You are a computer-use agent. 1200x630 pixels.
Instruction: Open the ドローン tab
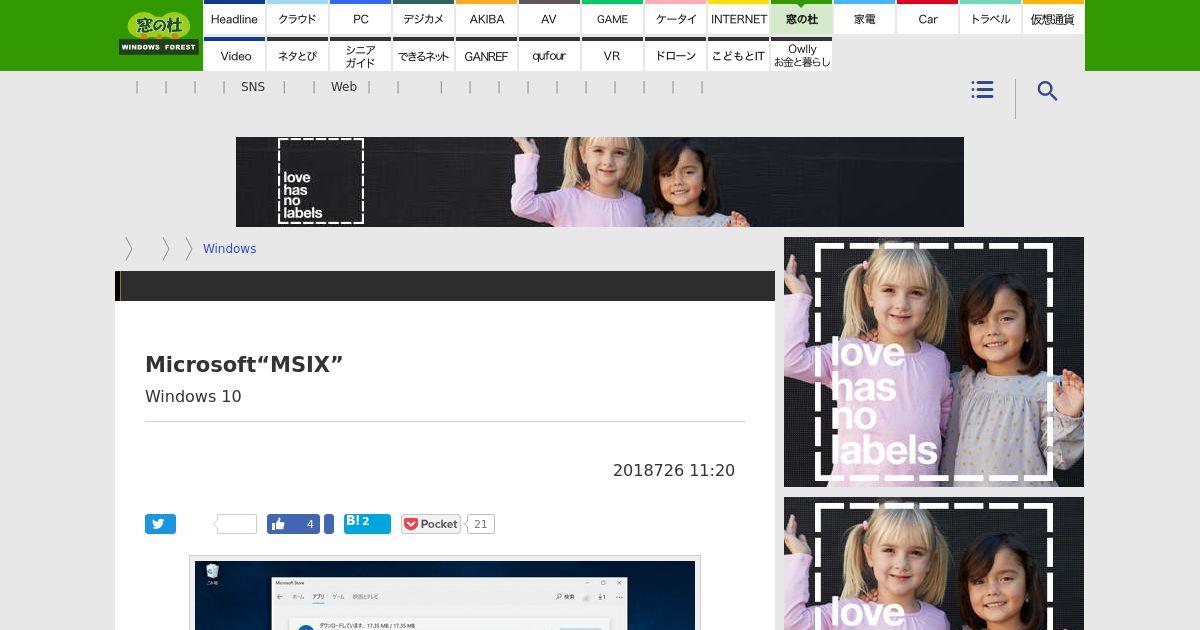tap(675, 55)
